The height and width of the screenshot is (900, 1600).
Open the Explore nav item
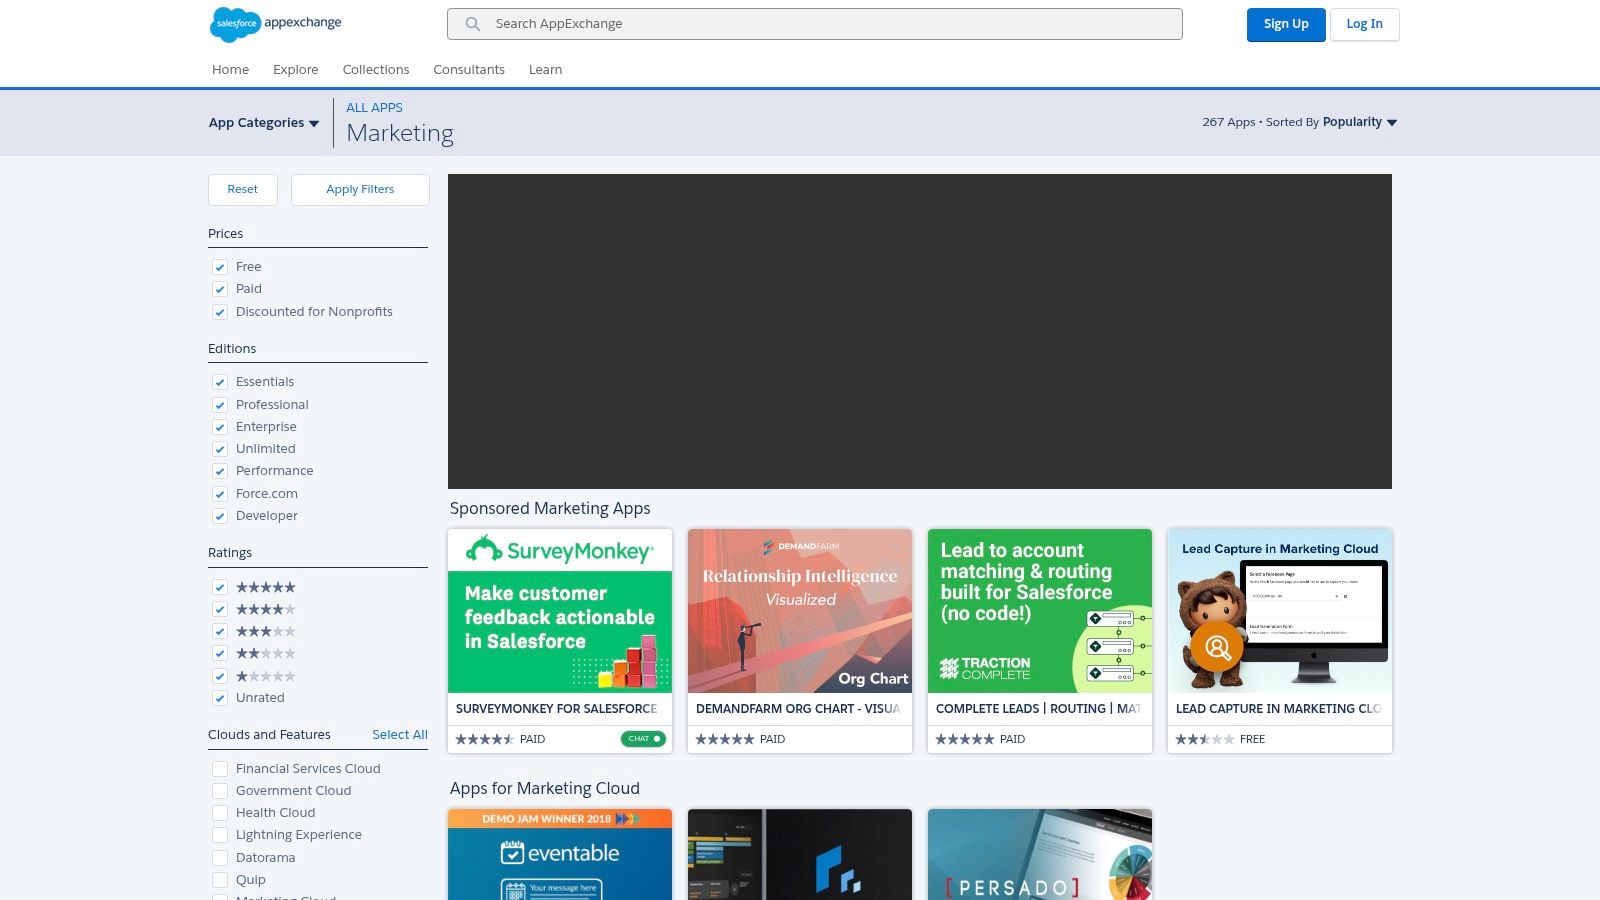(x=296, y=70)
